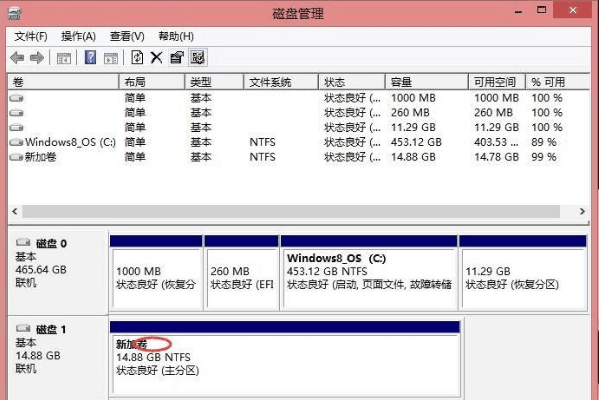600x400 pixels.
Task: Select the 新加卷 14.88 GB NTFS partition
Action: point(285,359)
